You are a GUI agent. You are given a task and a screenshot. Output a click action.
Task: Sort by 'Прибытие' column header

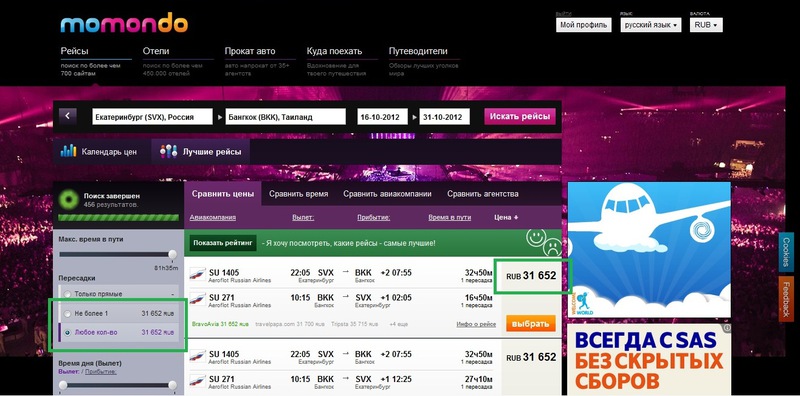[373, 217]
